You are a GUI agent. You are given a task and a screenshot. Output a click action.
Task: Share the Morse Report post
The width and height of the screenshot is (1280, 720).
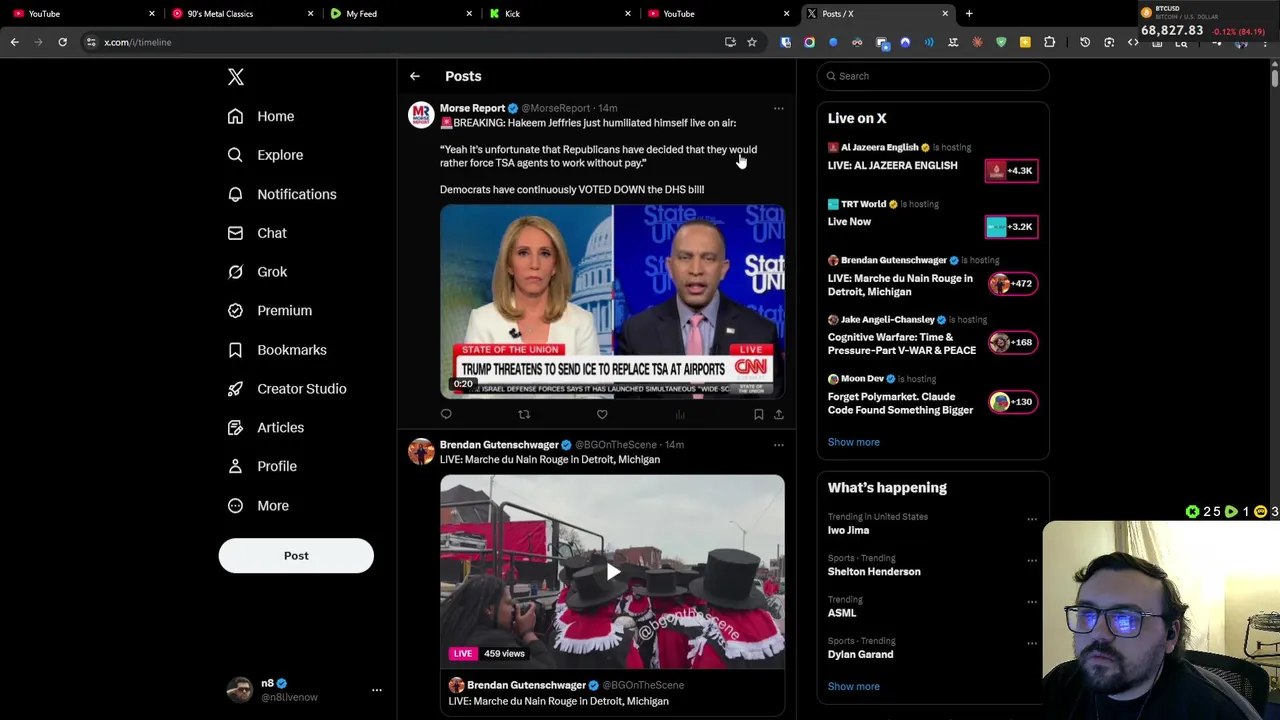tap(779, 414)
